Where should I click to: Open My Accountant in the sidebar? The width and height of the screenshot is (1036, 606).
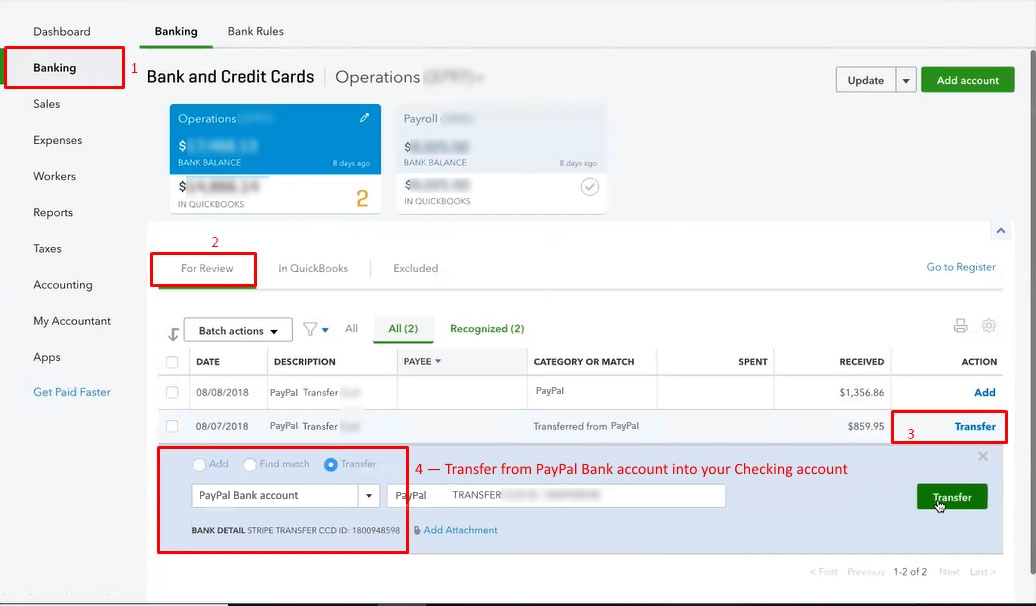click(x=72, y=321)
